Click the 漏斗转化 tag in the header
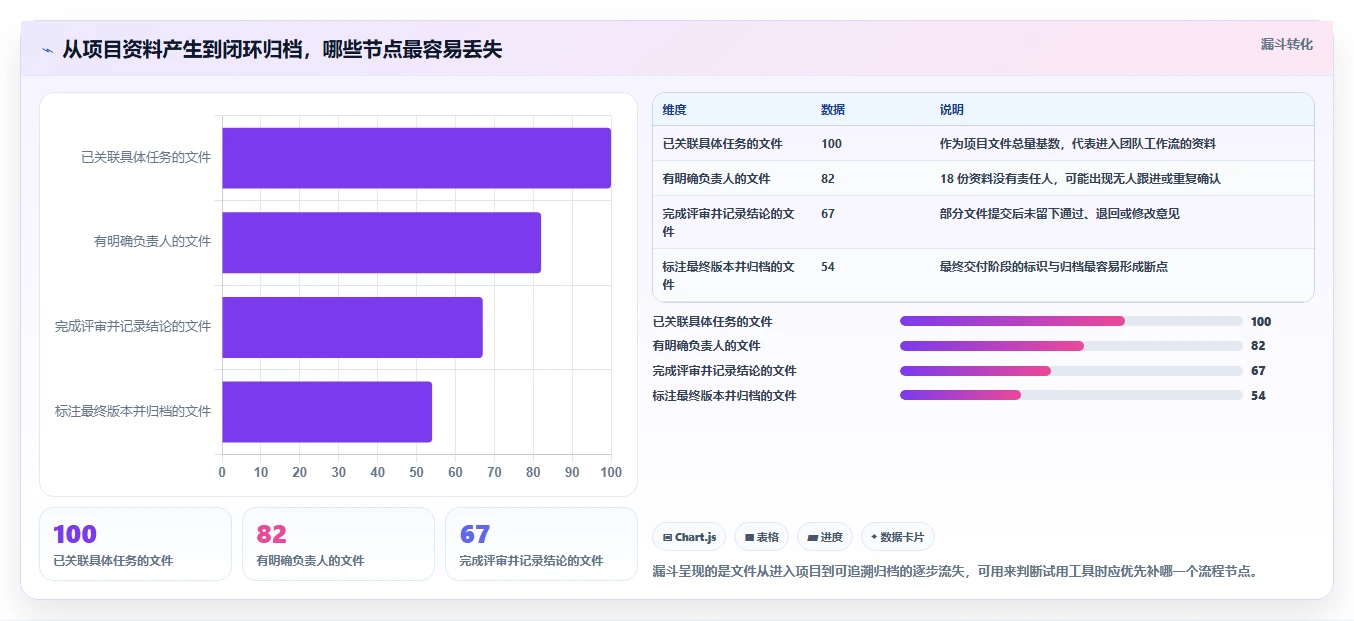Image resolution: width=1354 pixels, height=621 pixels. click(1286, 44)
